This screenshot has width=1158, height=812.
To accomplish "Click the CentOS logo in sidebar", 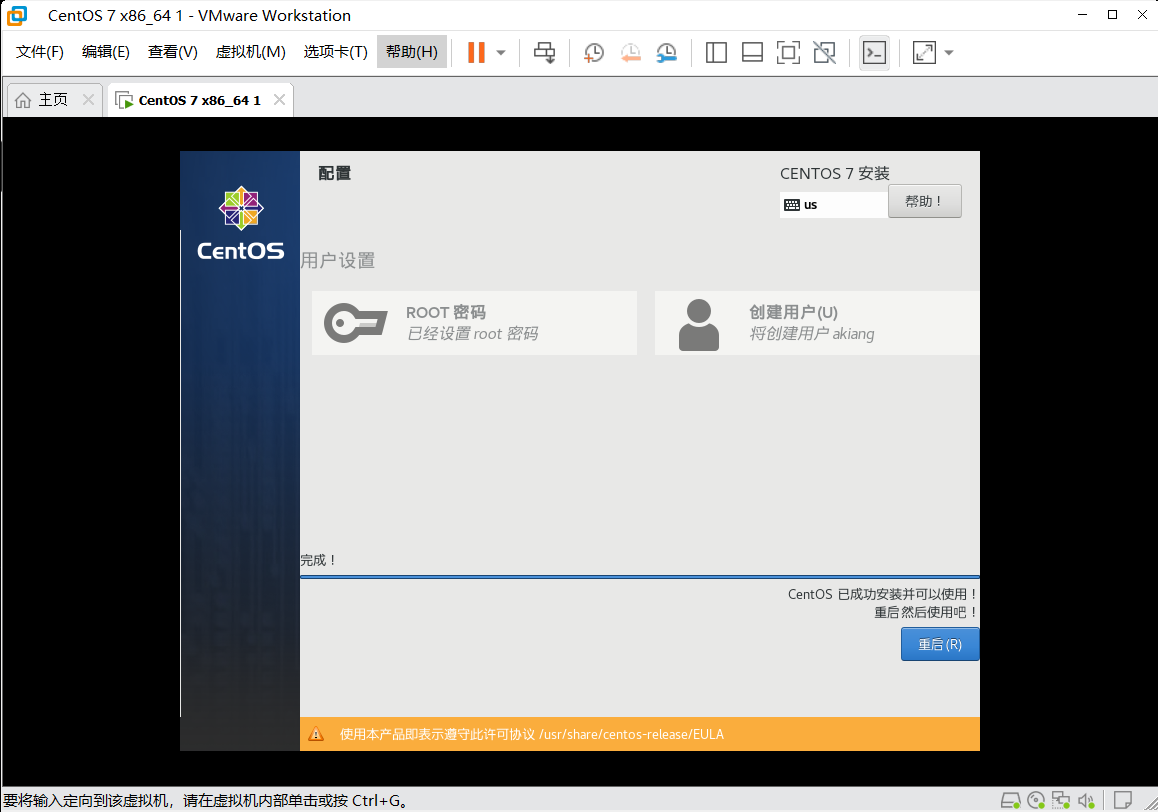I will pyautogui.click(x=241, y=223).
